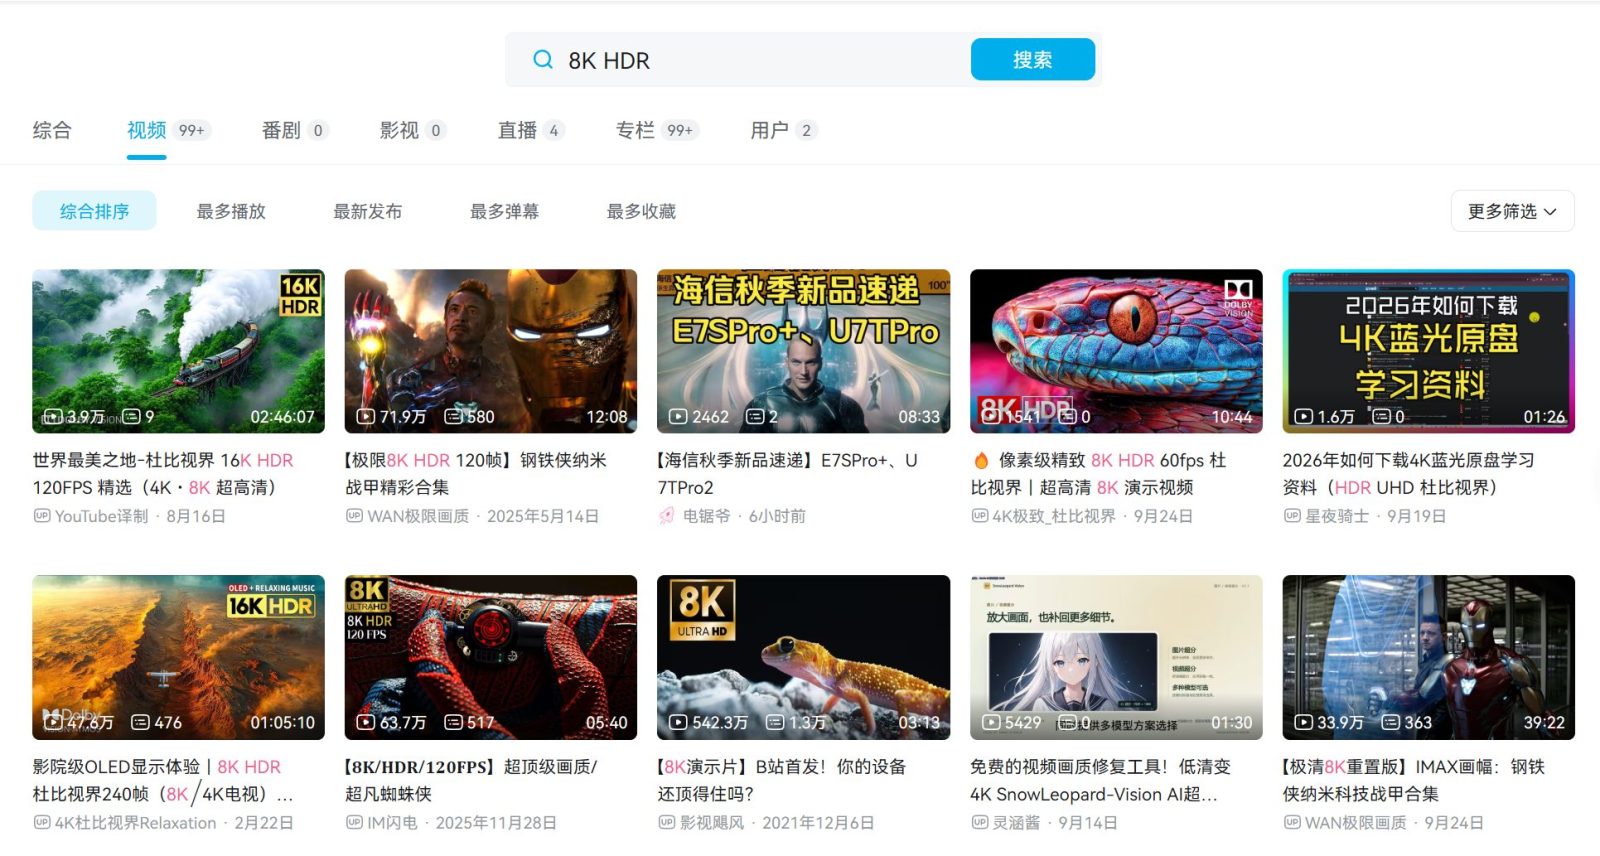Screen dimensions: 1600x856
Task: Open the 影院级OLED显示体验 video title
Action: click(163, 780)
